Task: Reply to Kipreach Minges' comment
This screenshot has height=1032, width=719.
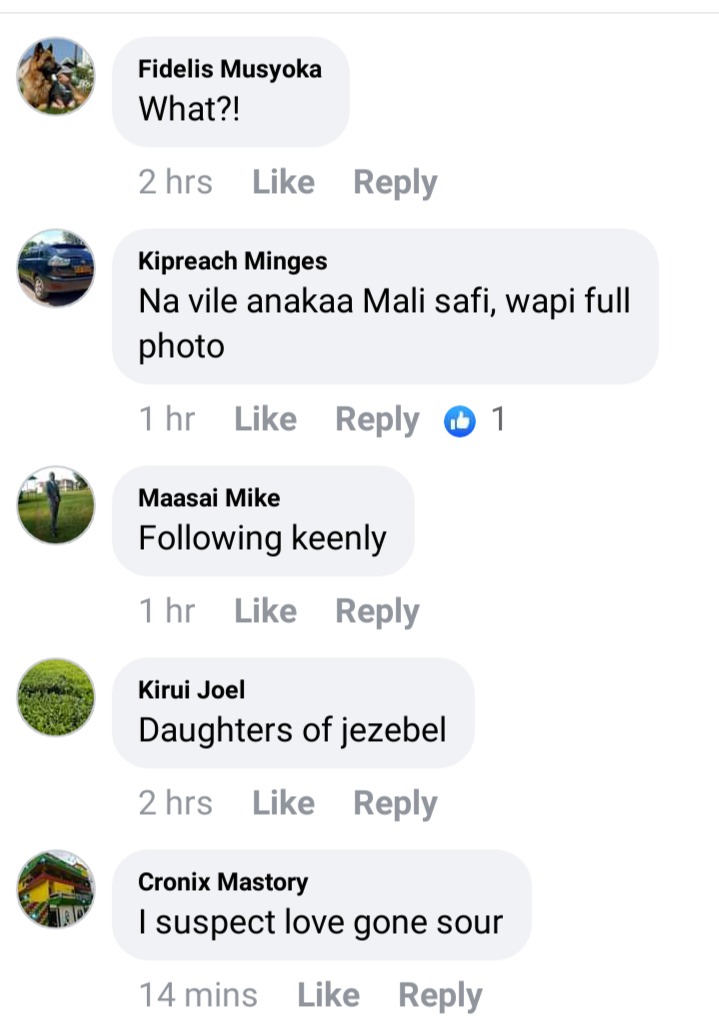Action: (377, 420)
